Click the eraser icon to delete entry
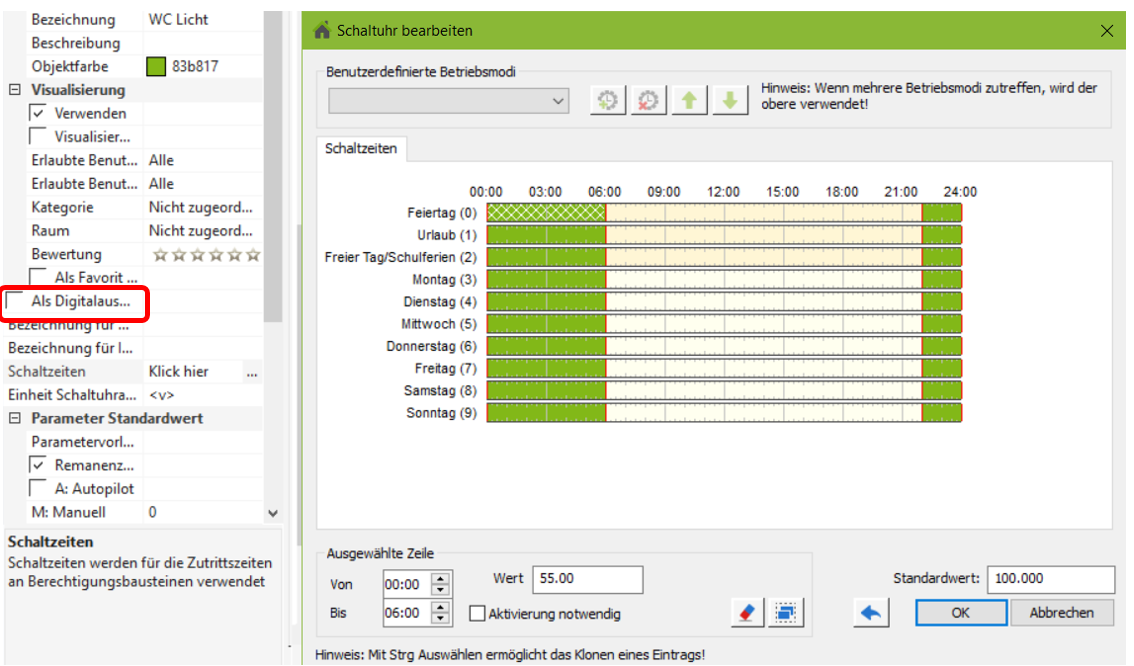Viewport: 1134px width, 666px height. coord(746,613)
